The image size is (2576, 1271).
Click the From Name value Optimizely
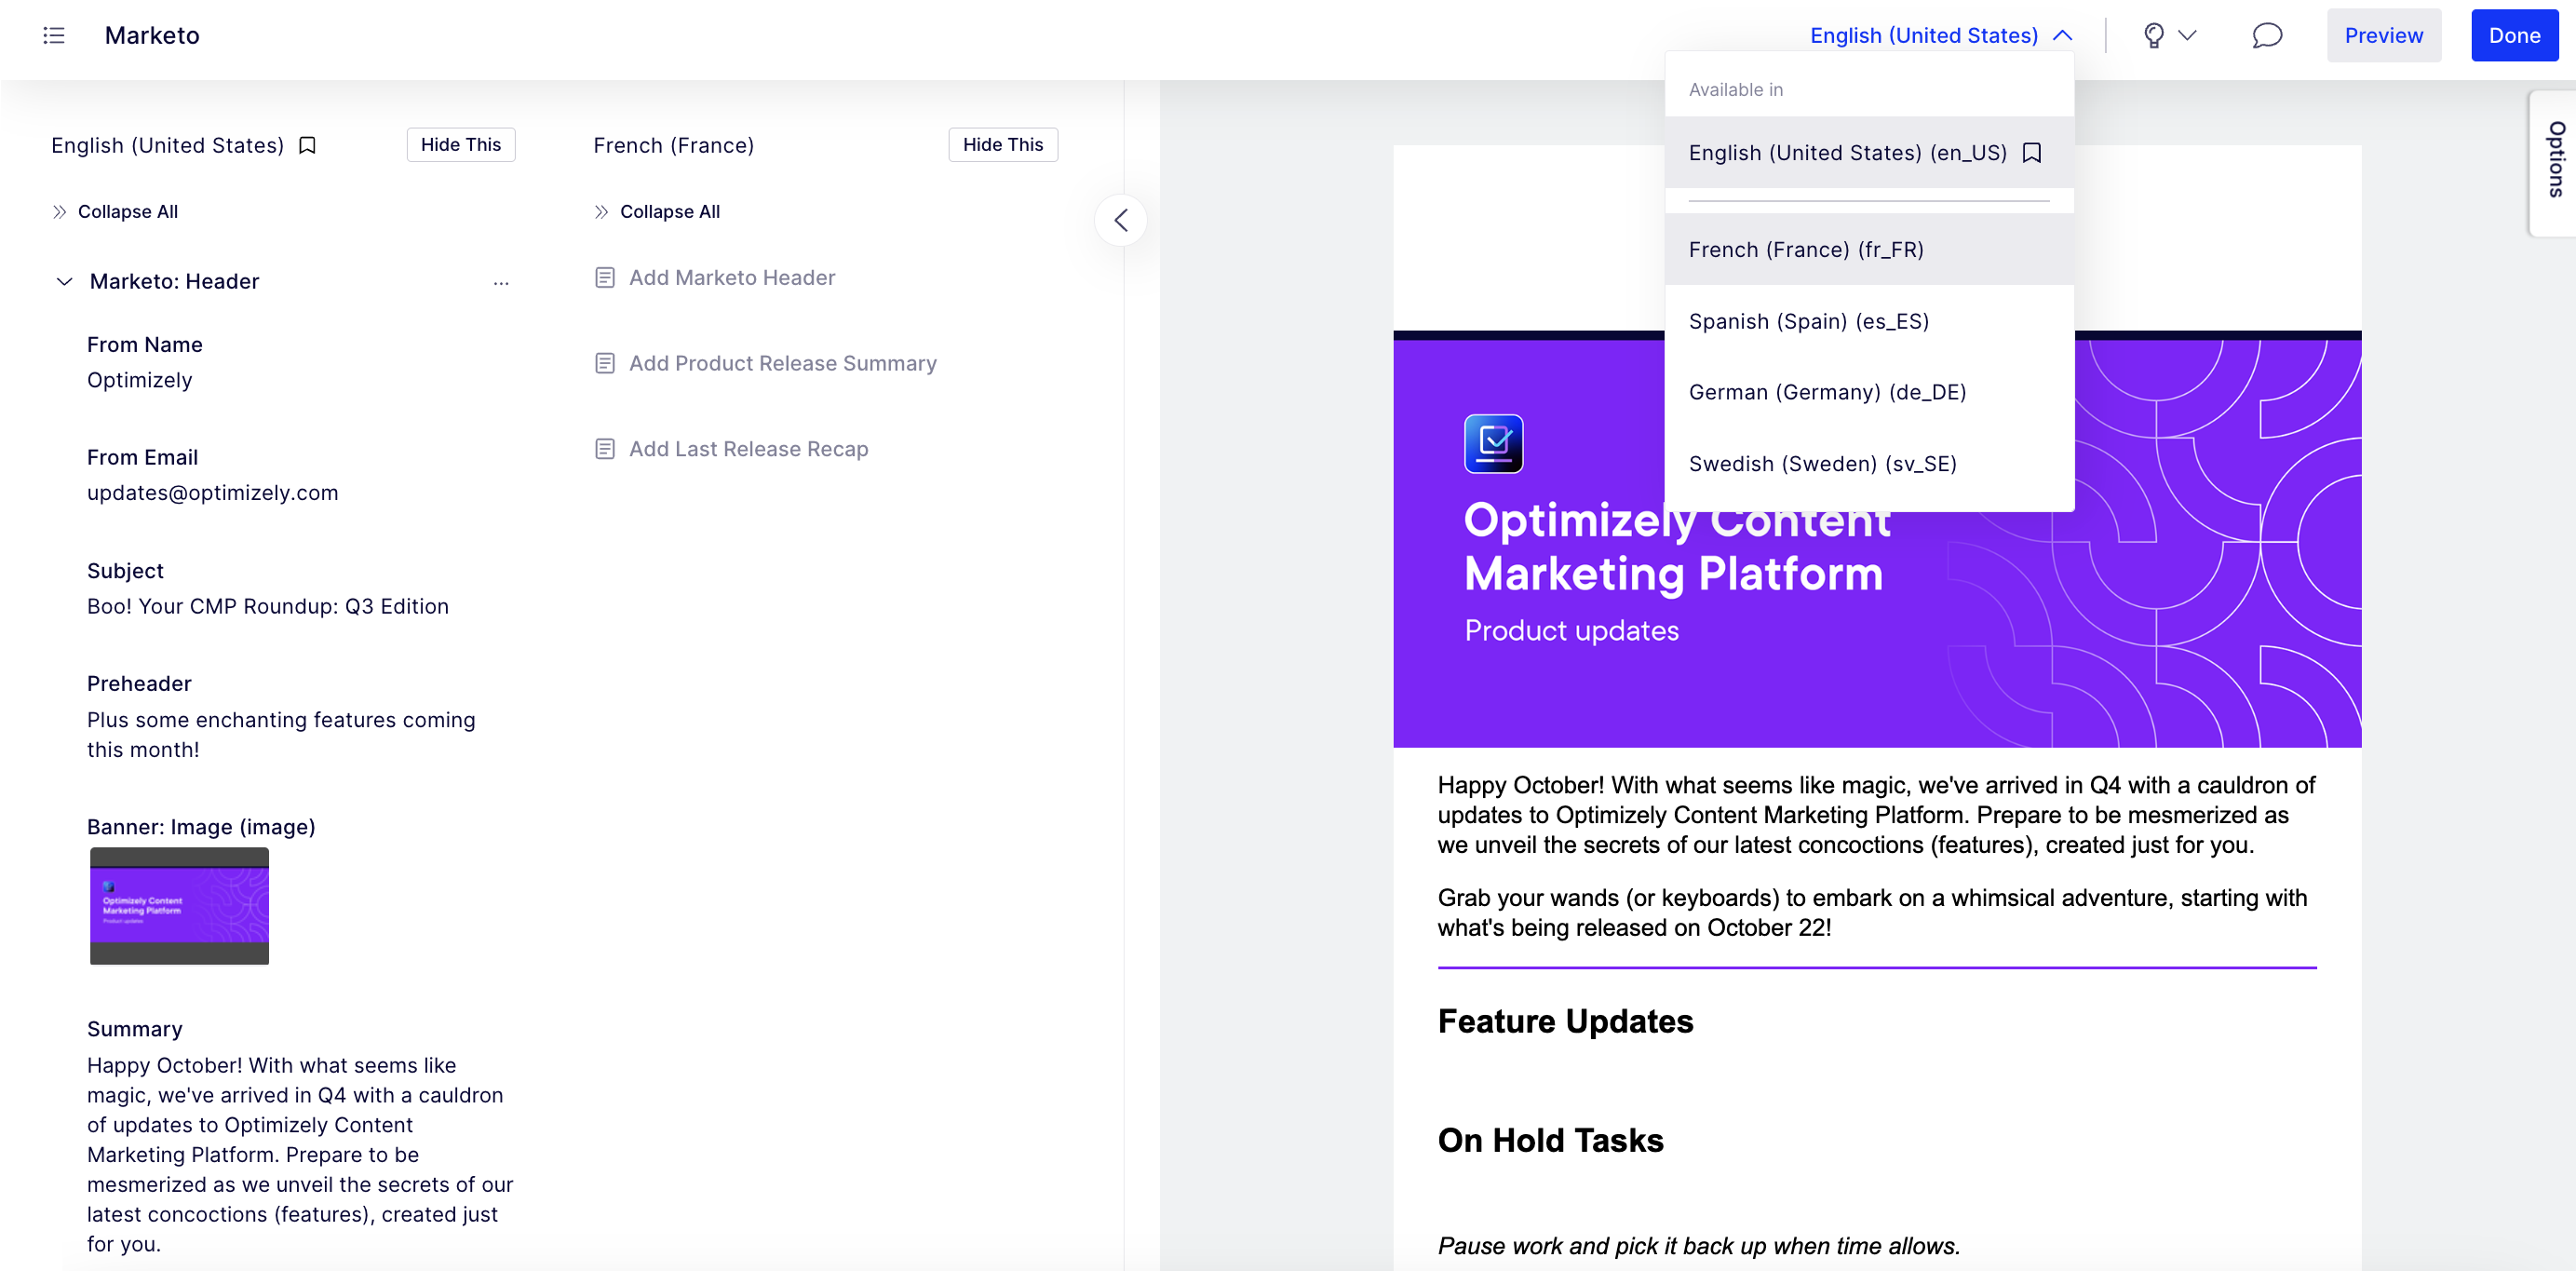click(139, 380)
